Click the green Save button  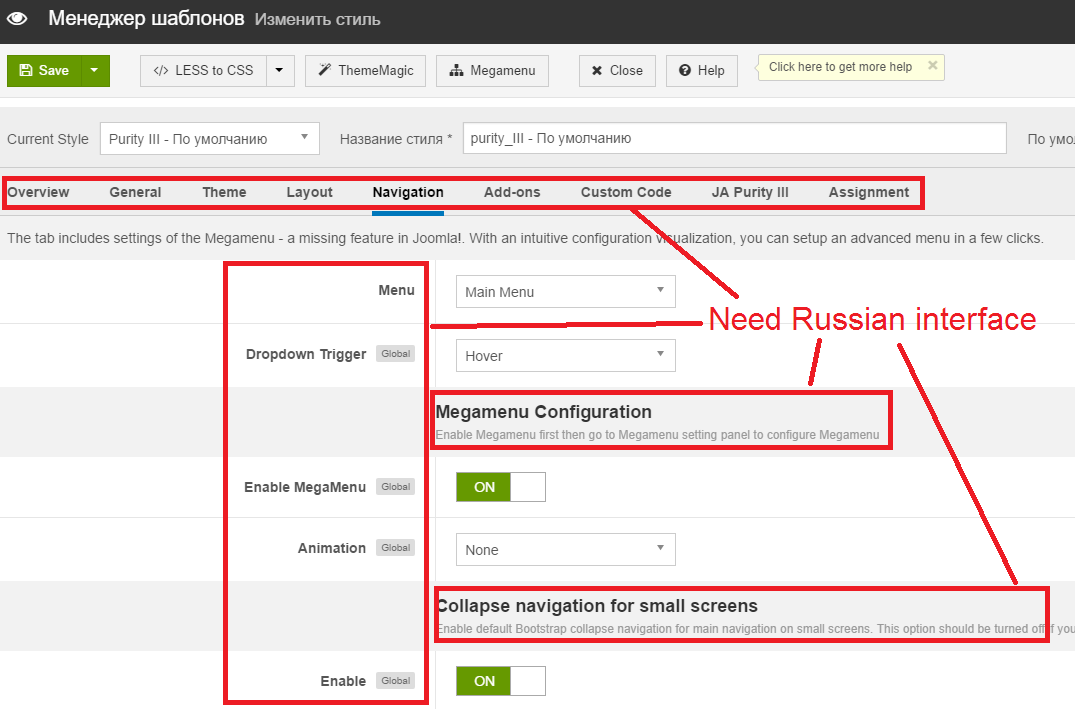[44, 71]
